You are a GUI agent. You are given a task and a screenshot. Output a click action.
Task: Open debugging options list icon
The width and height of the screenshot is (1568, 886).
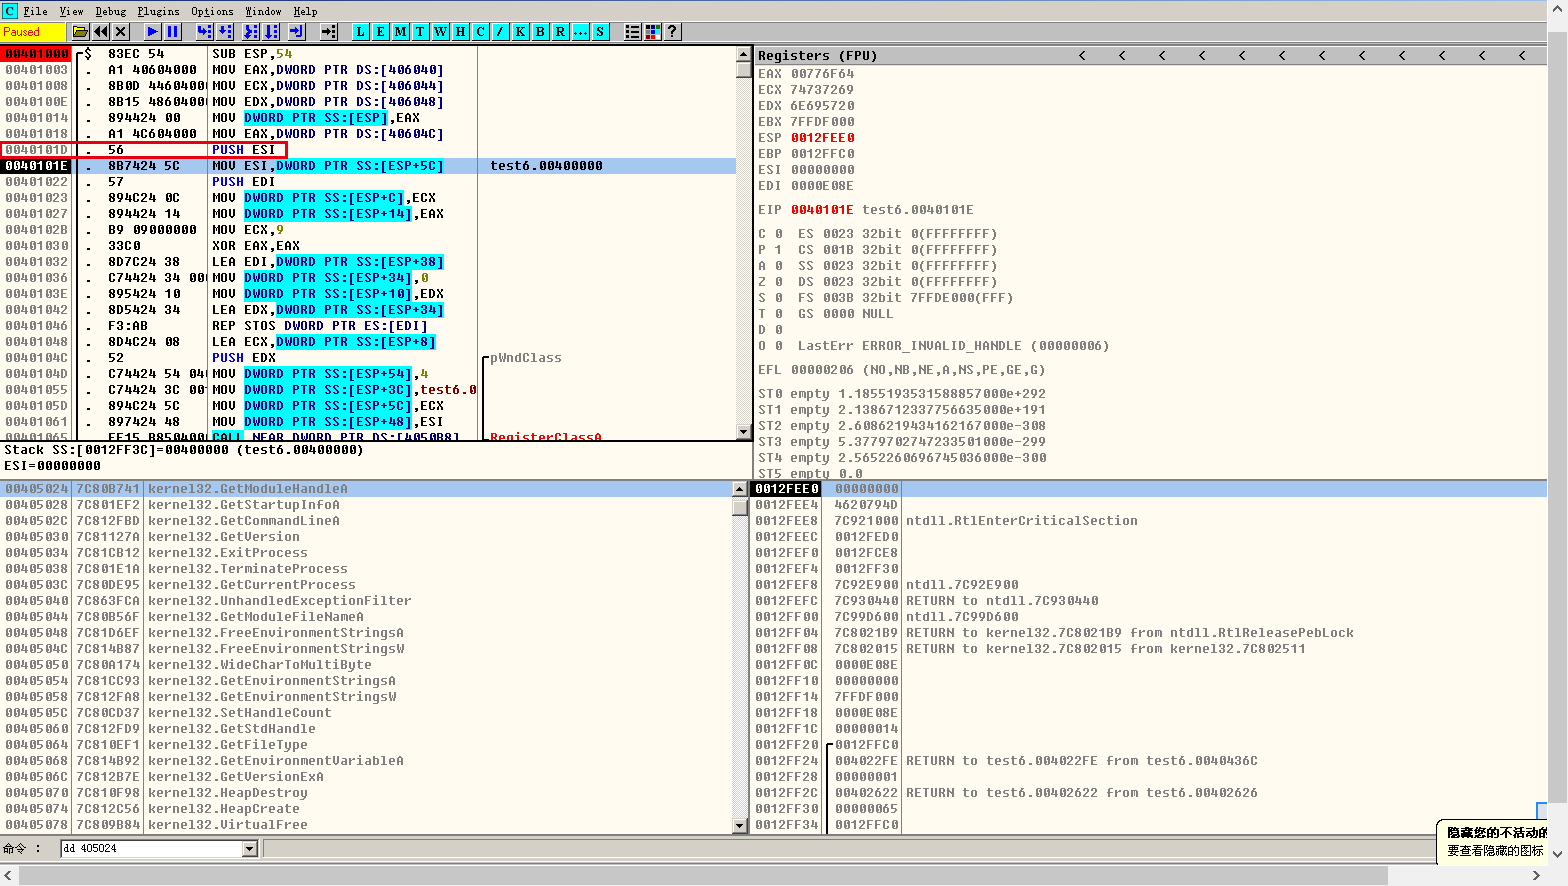[x=632, y=32]
